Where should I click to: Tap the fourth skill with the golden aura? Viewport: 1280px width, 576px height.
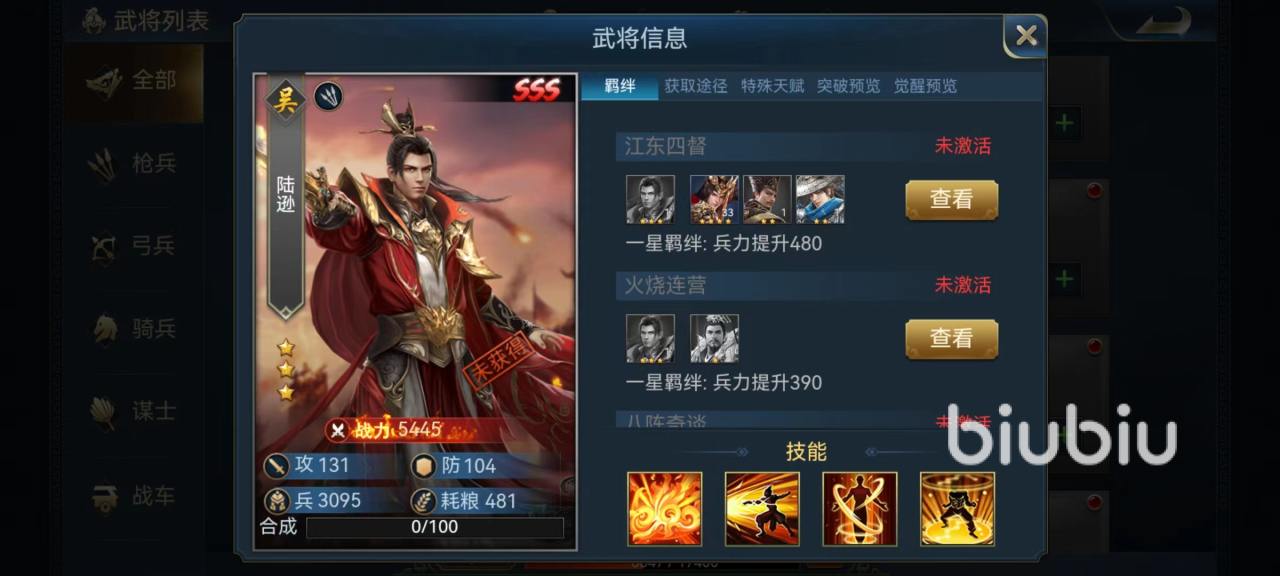coord(958,509)
